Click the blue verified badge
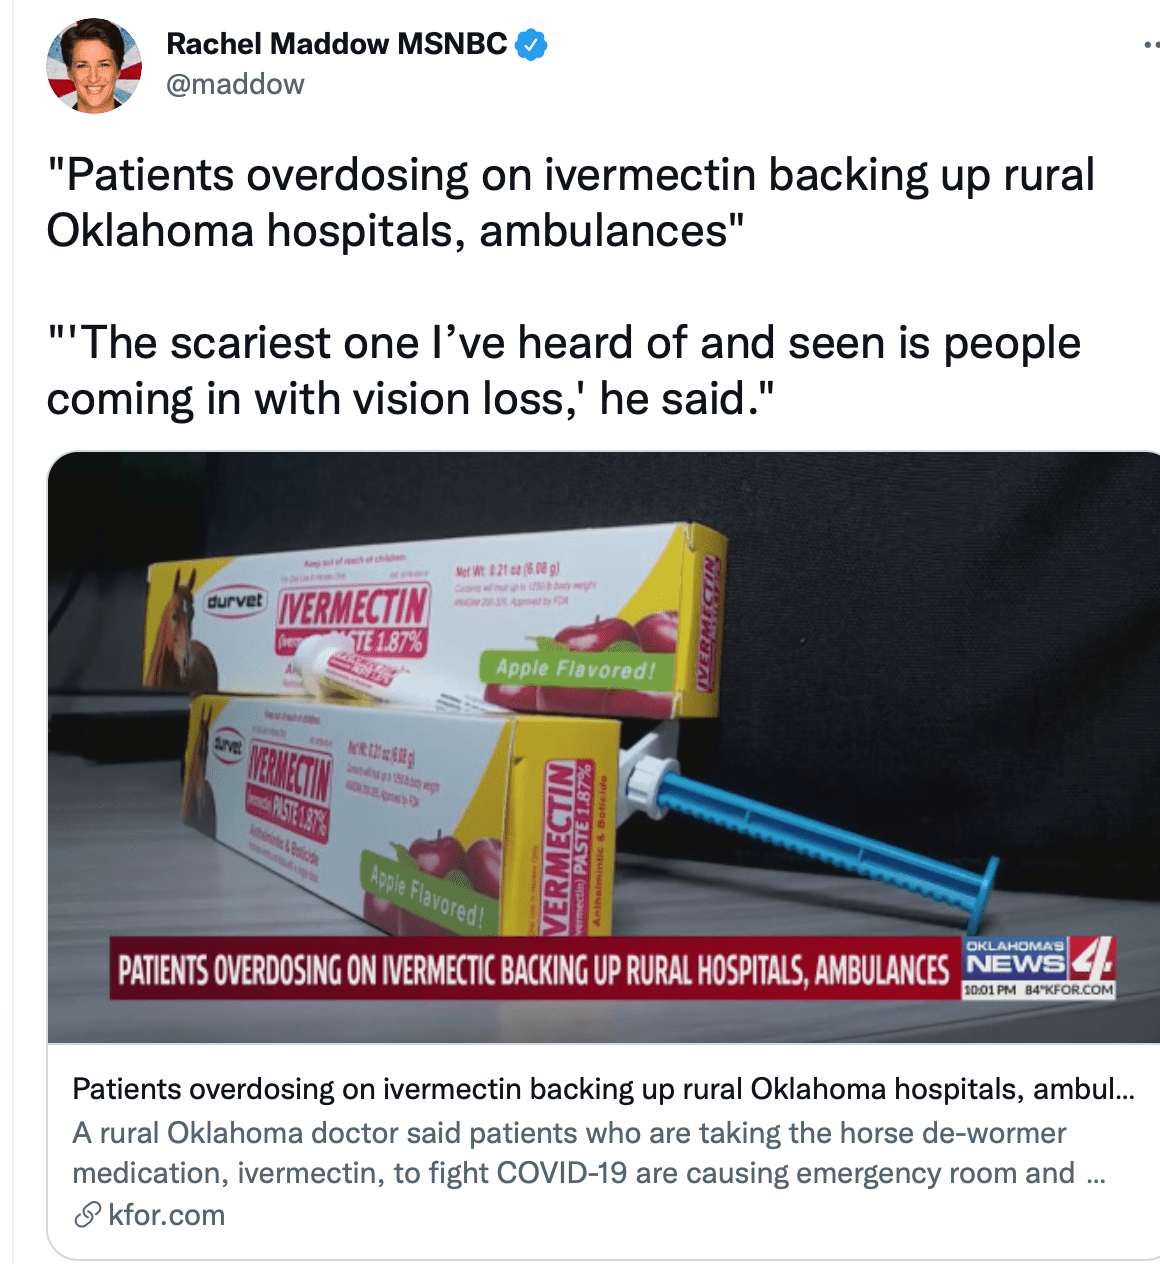Viewport: 1160px width, 1264px height. tap(531, 44)
